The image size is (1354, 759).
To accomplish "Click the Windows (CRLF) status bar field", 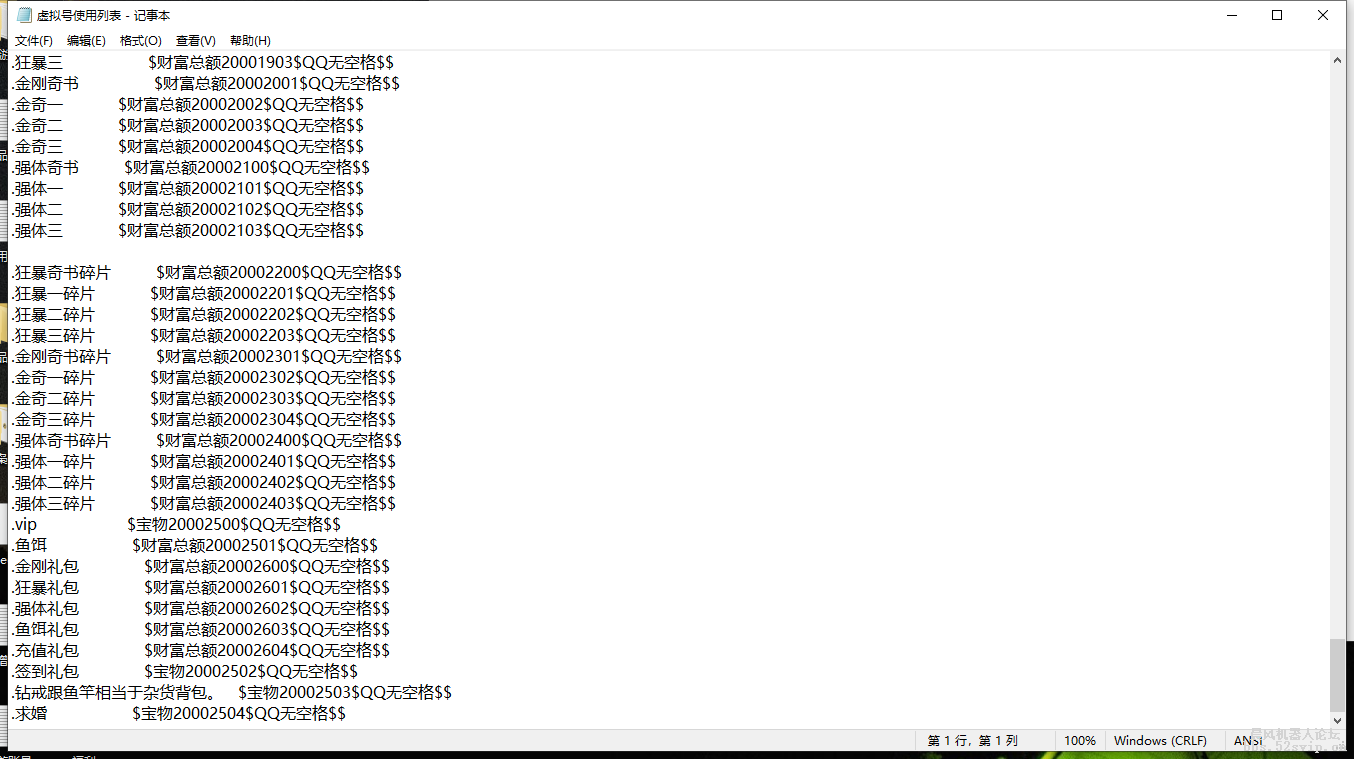I will [1160, 741].
